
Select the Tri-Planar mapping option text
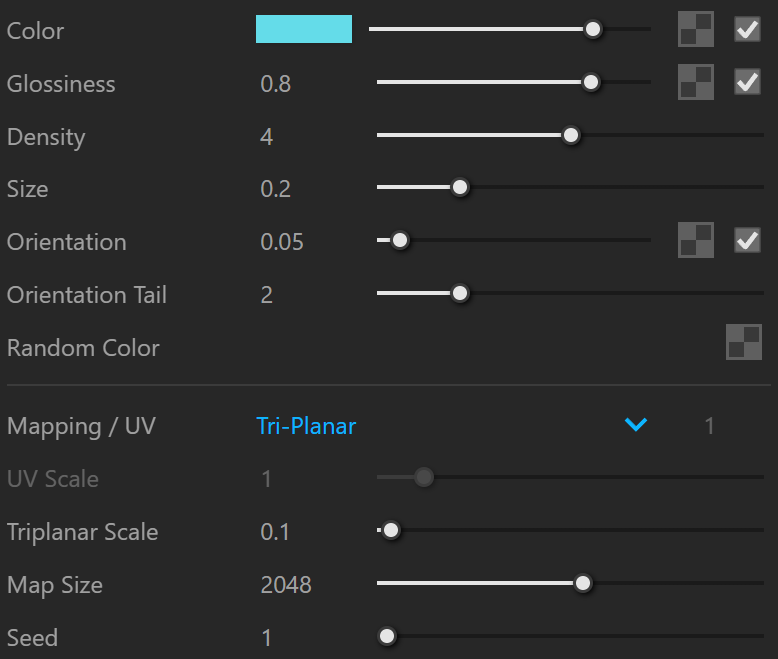pyautogui.click(x=306, y=426)
